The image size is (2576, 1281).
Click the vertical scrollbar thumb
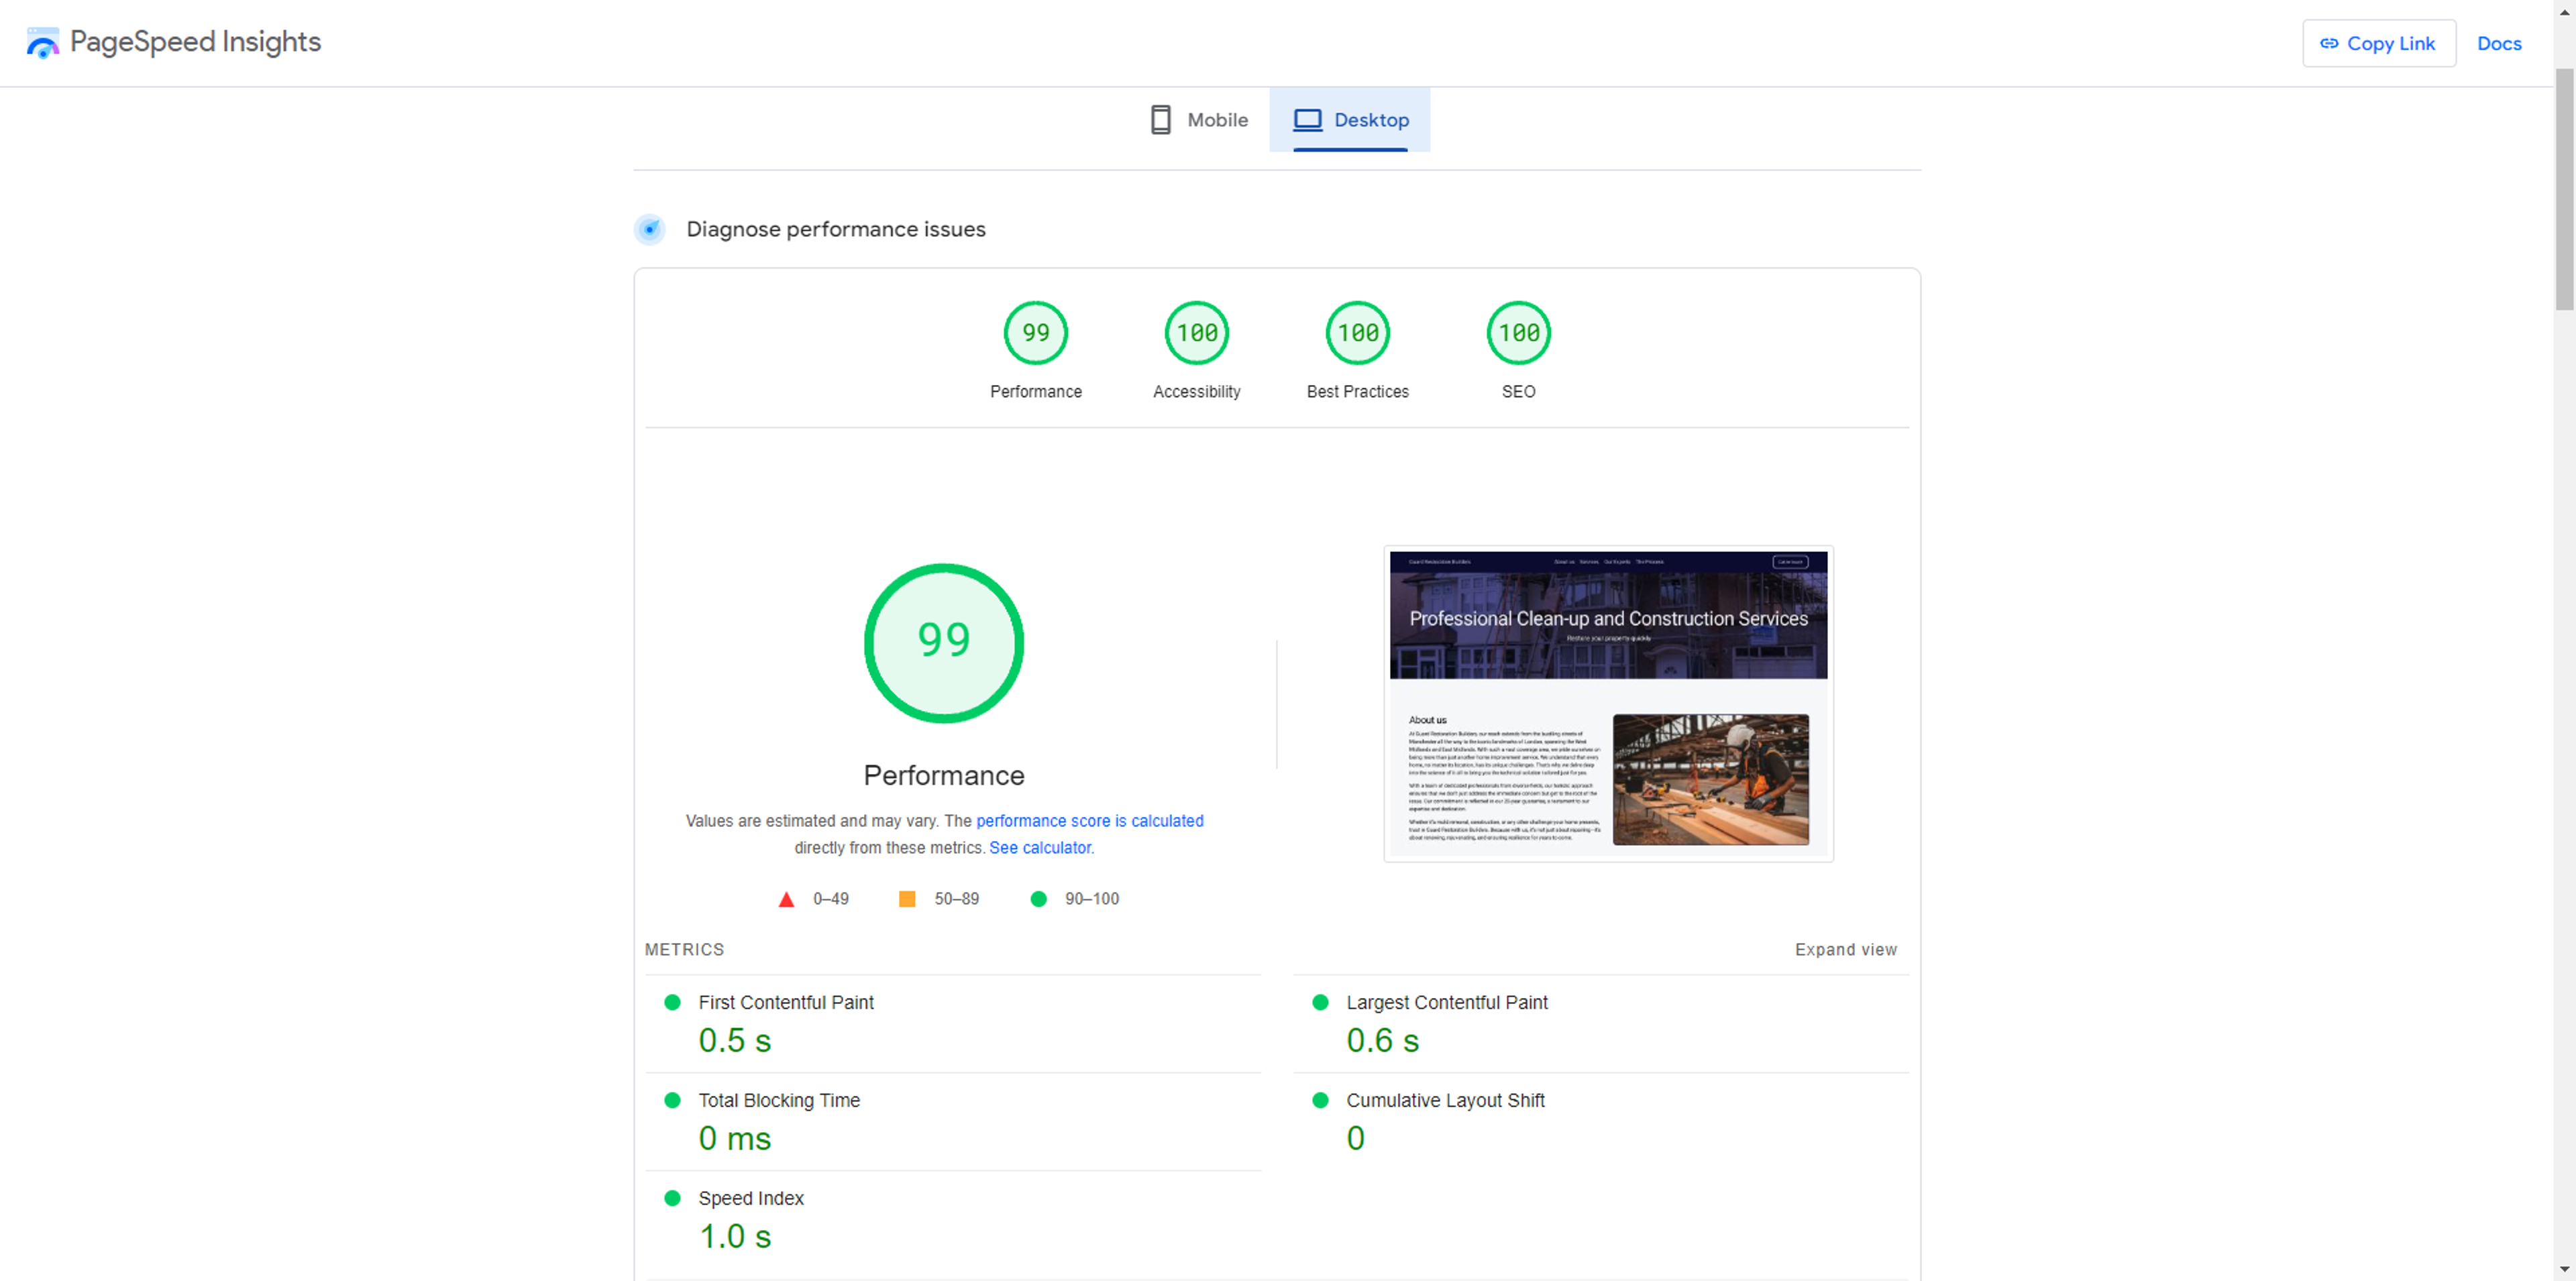pyautogui.click(x=2564, y=190)
